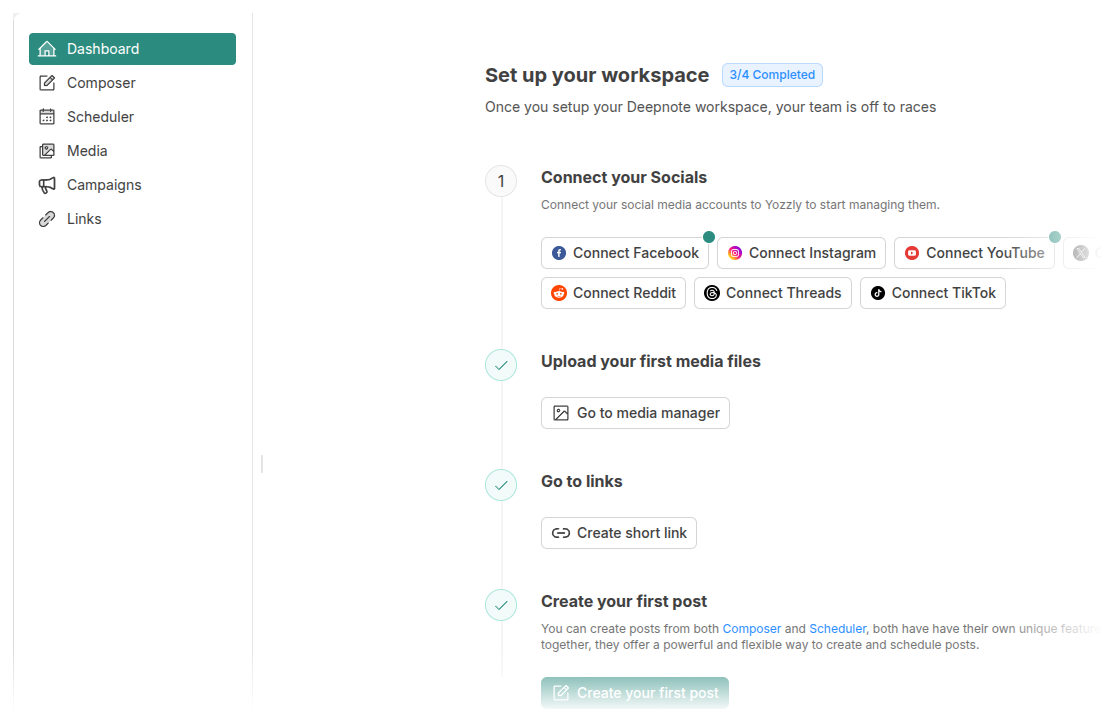Connect a YouTube account

click(x=973, y=253)
